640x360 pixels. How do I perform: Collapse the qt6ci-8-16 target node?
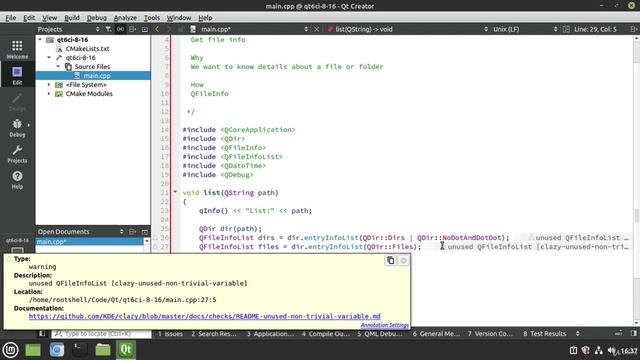(49, 58)
